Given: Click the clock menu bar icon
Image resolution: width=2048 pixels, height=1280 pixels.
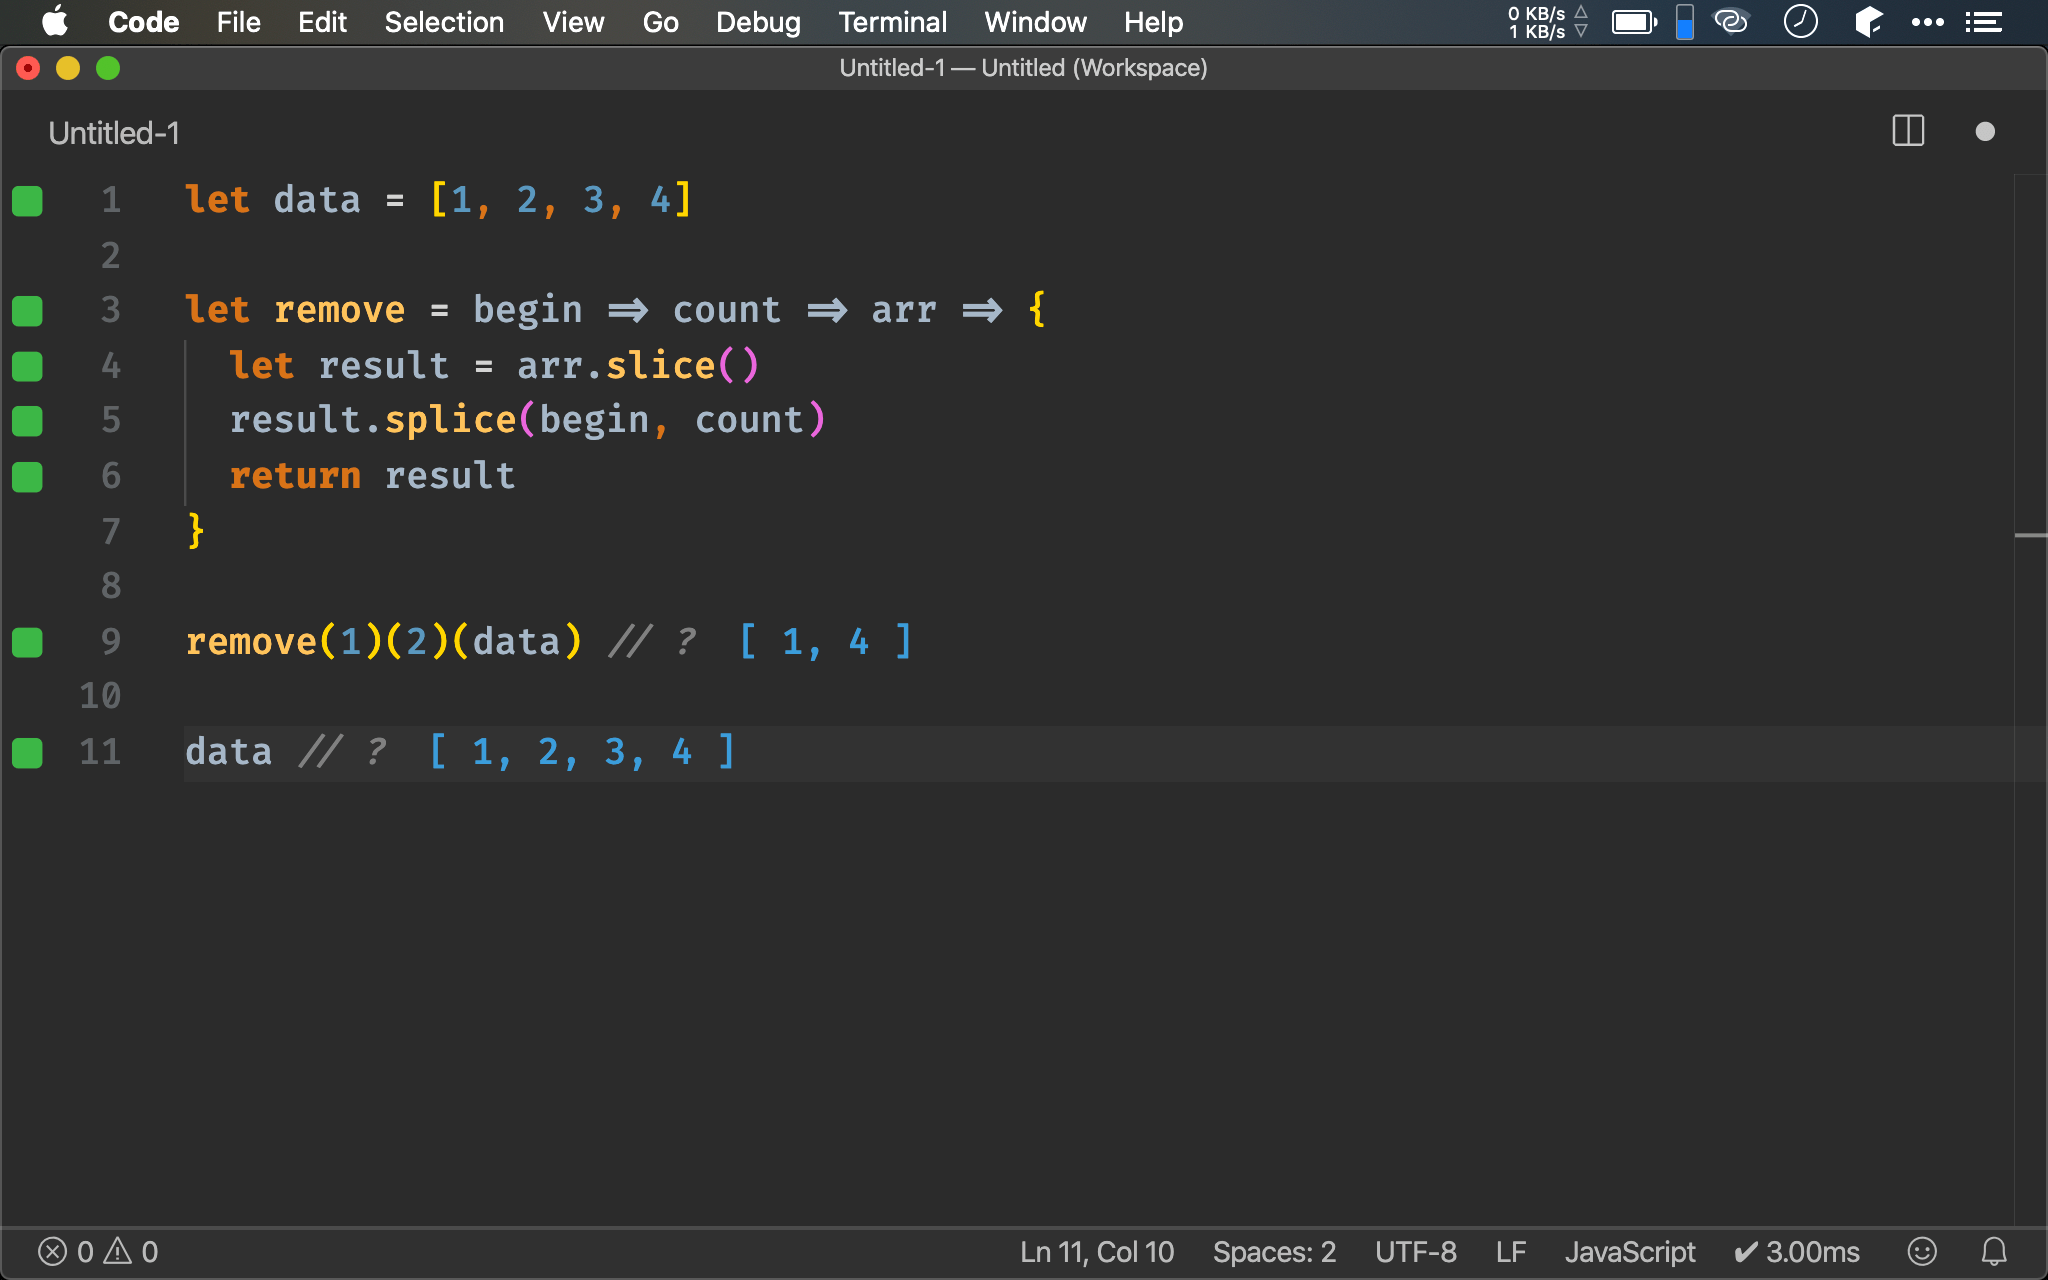Looking at the screenshot, I should click(1800, 22).
